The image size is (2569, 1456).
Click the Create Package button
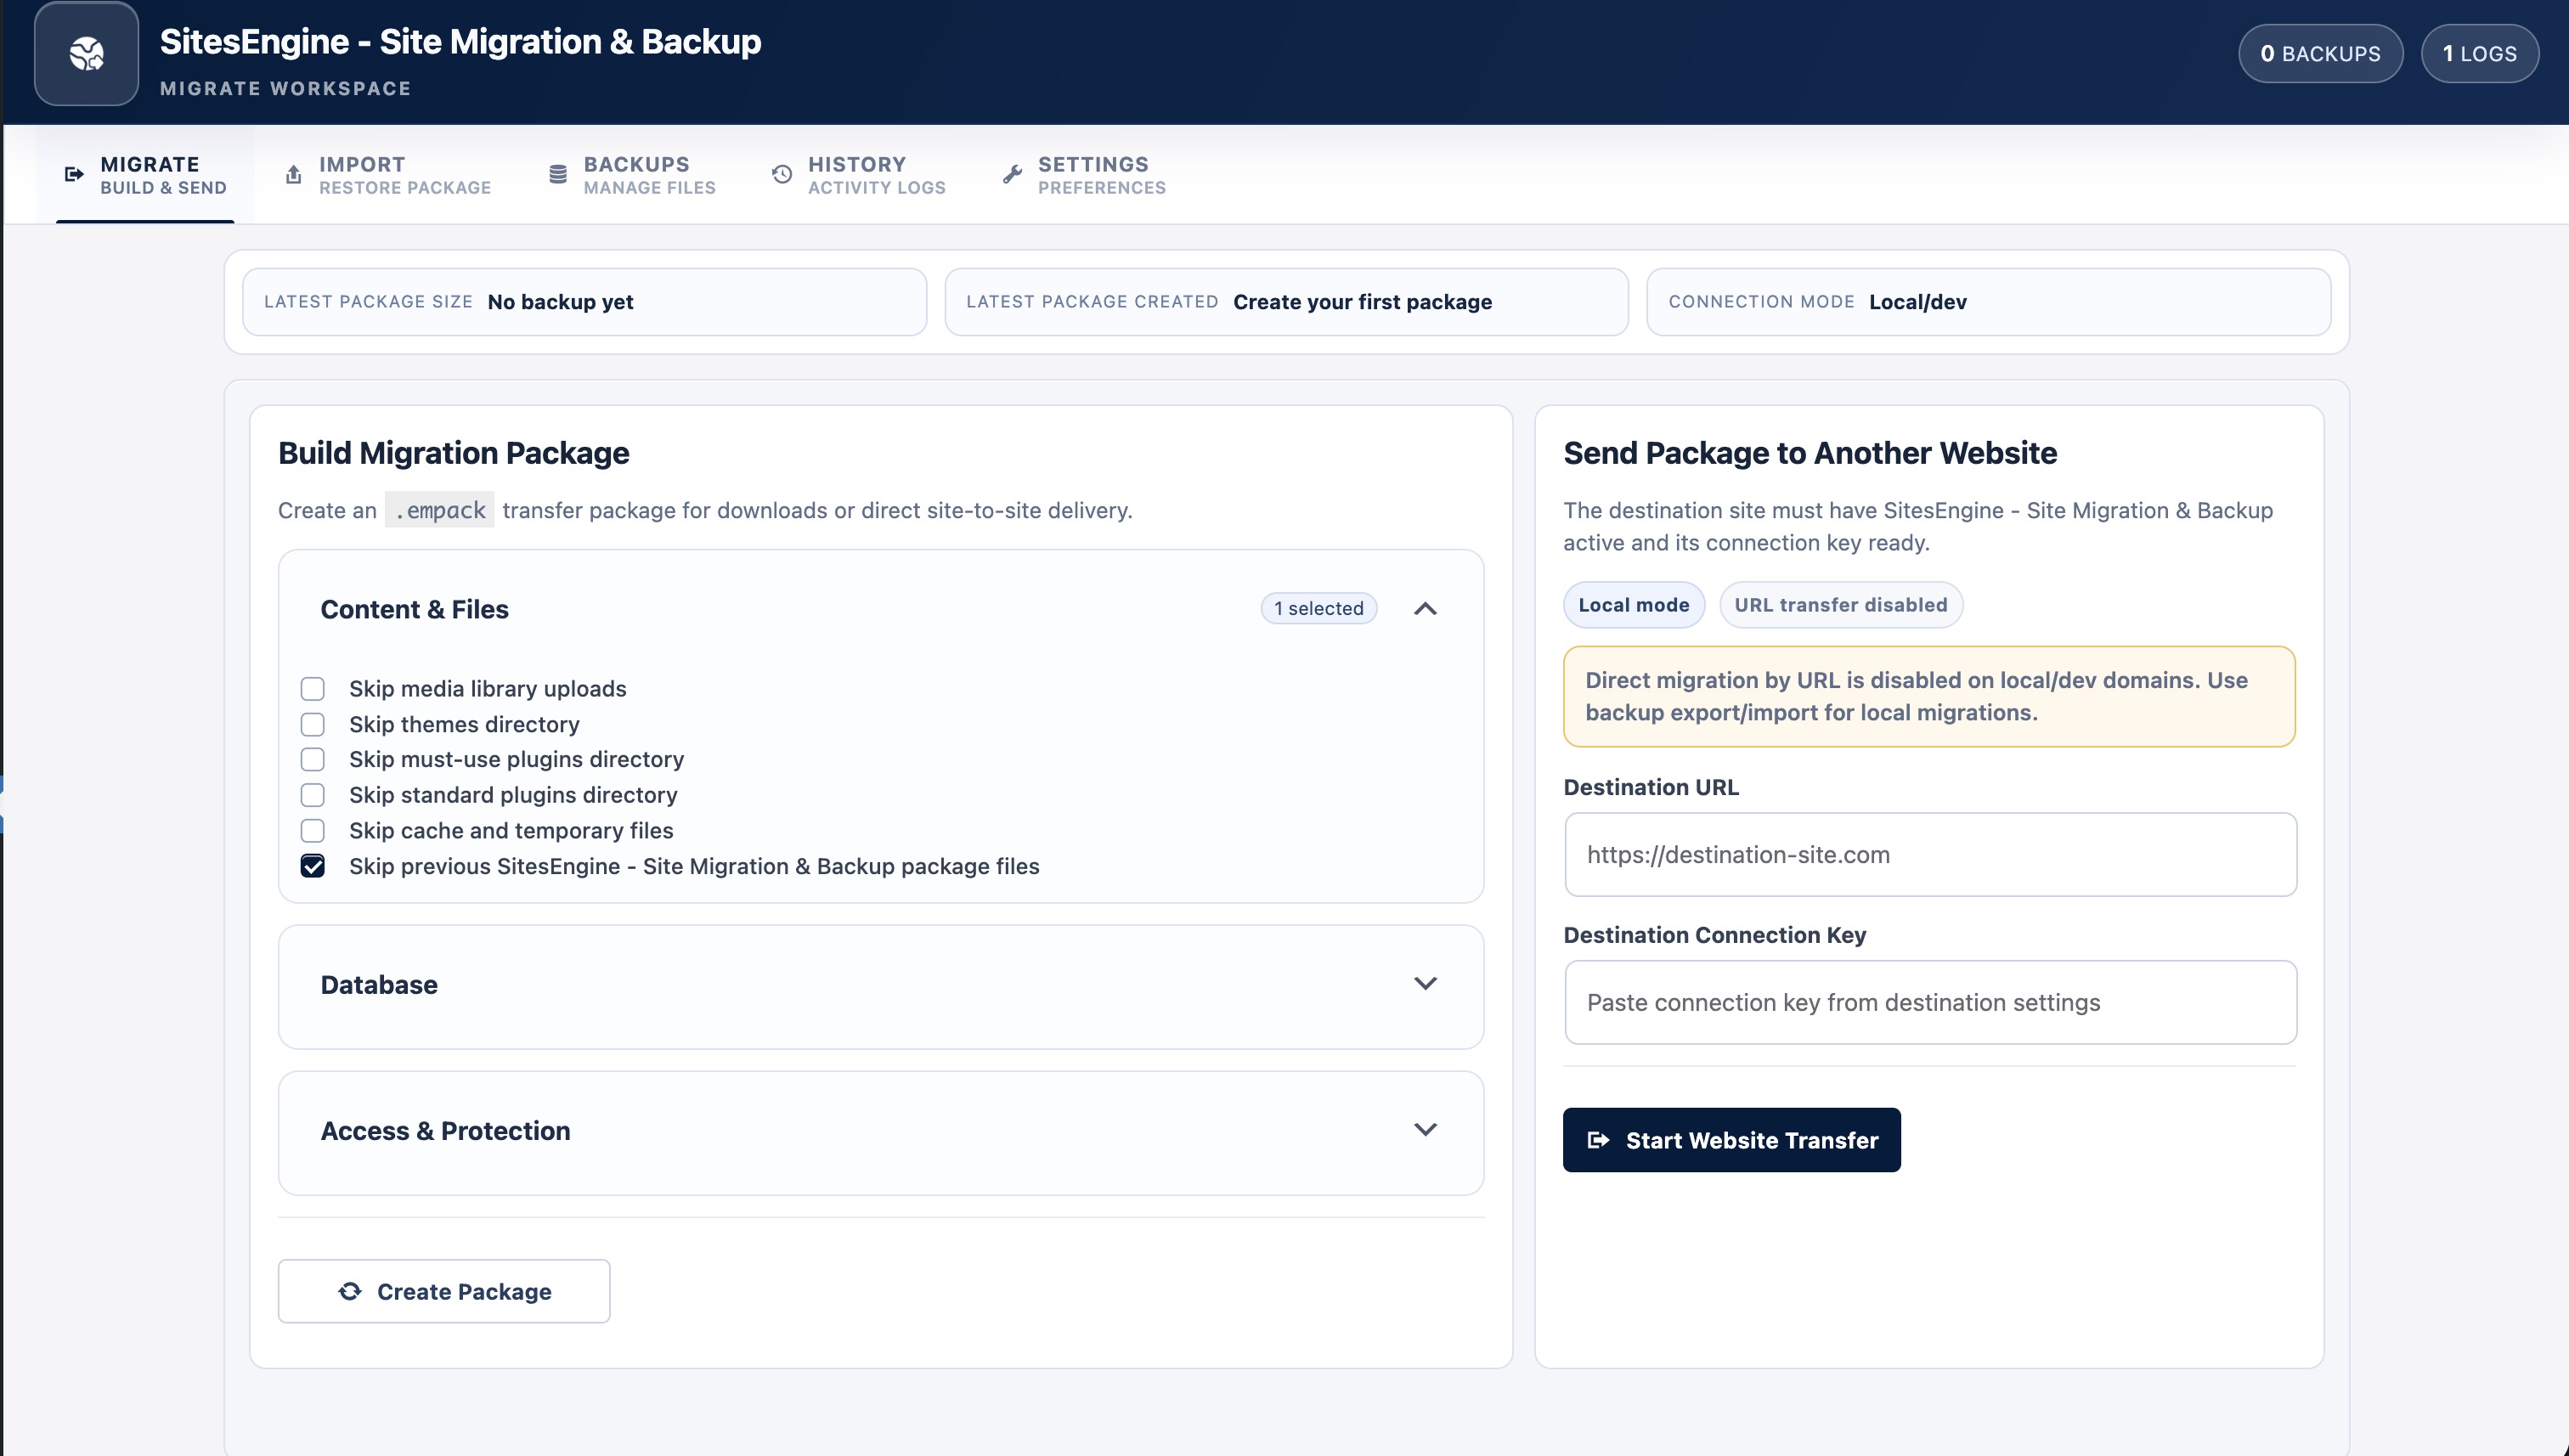pos(444,1291)
